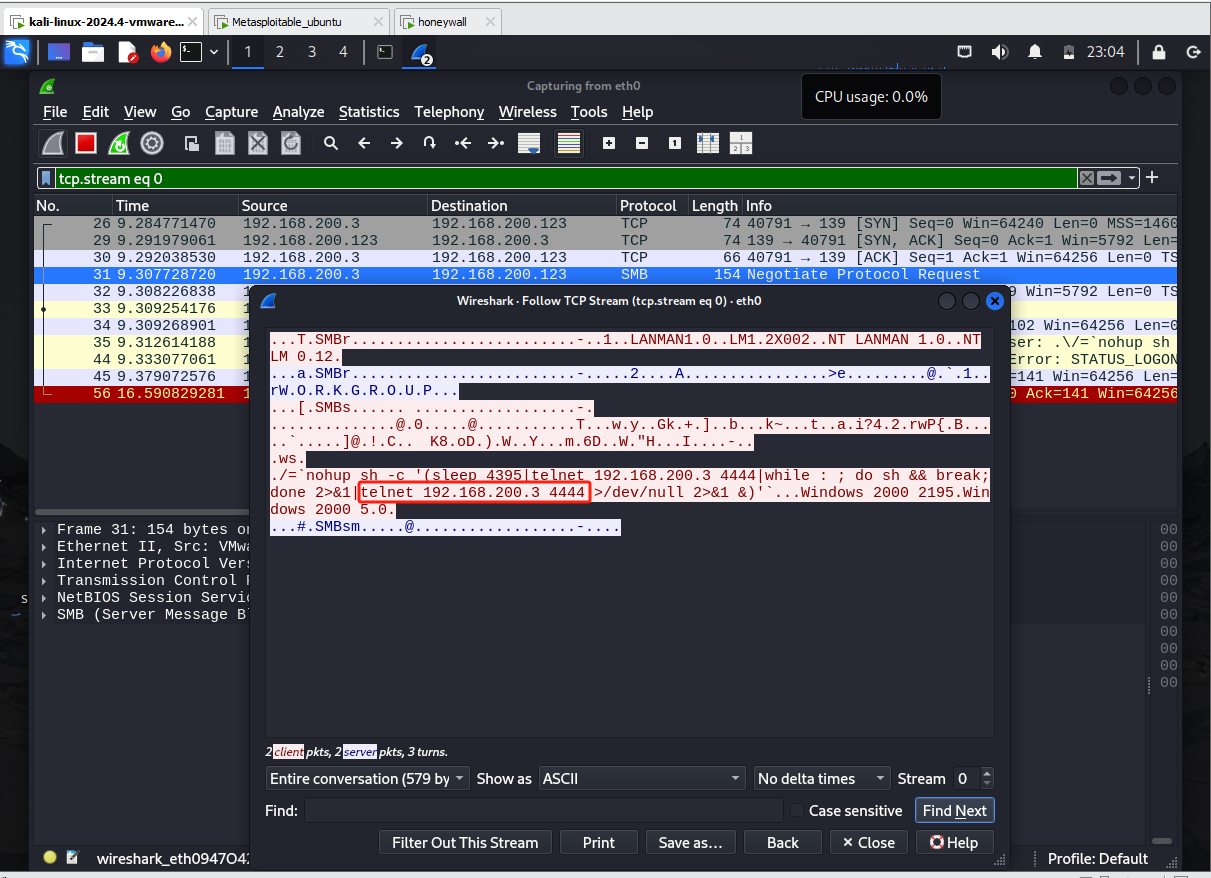Jump to the last packet icon

pos(496,143)
